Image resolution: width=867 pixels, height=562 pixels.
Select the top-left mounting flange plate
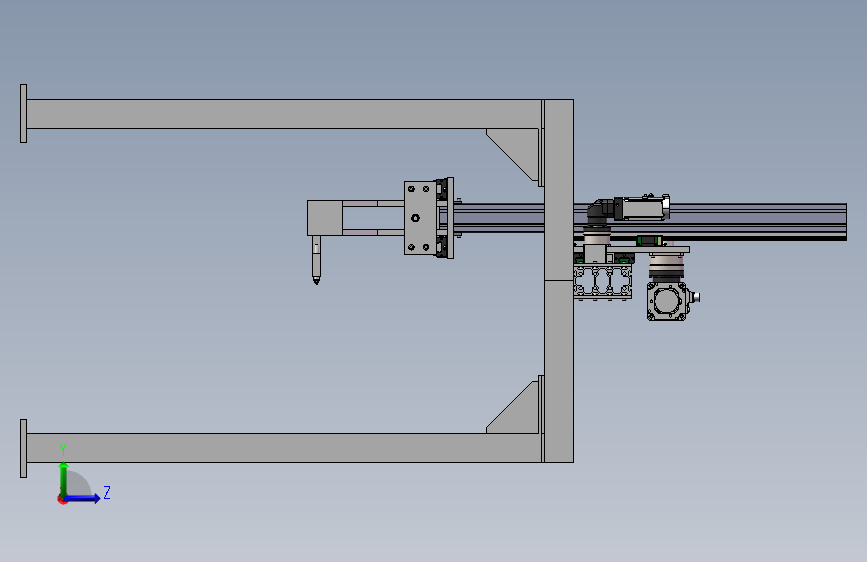pos(23,113)
